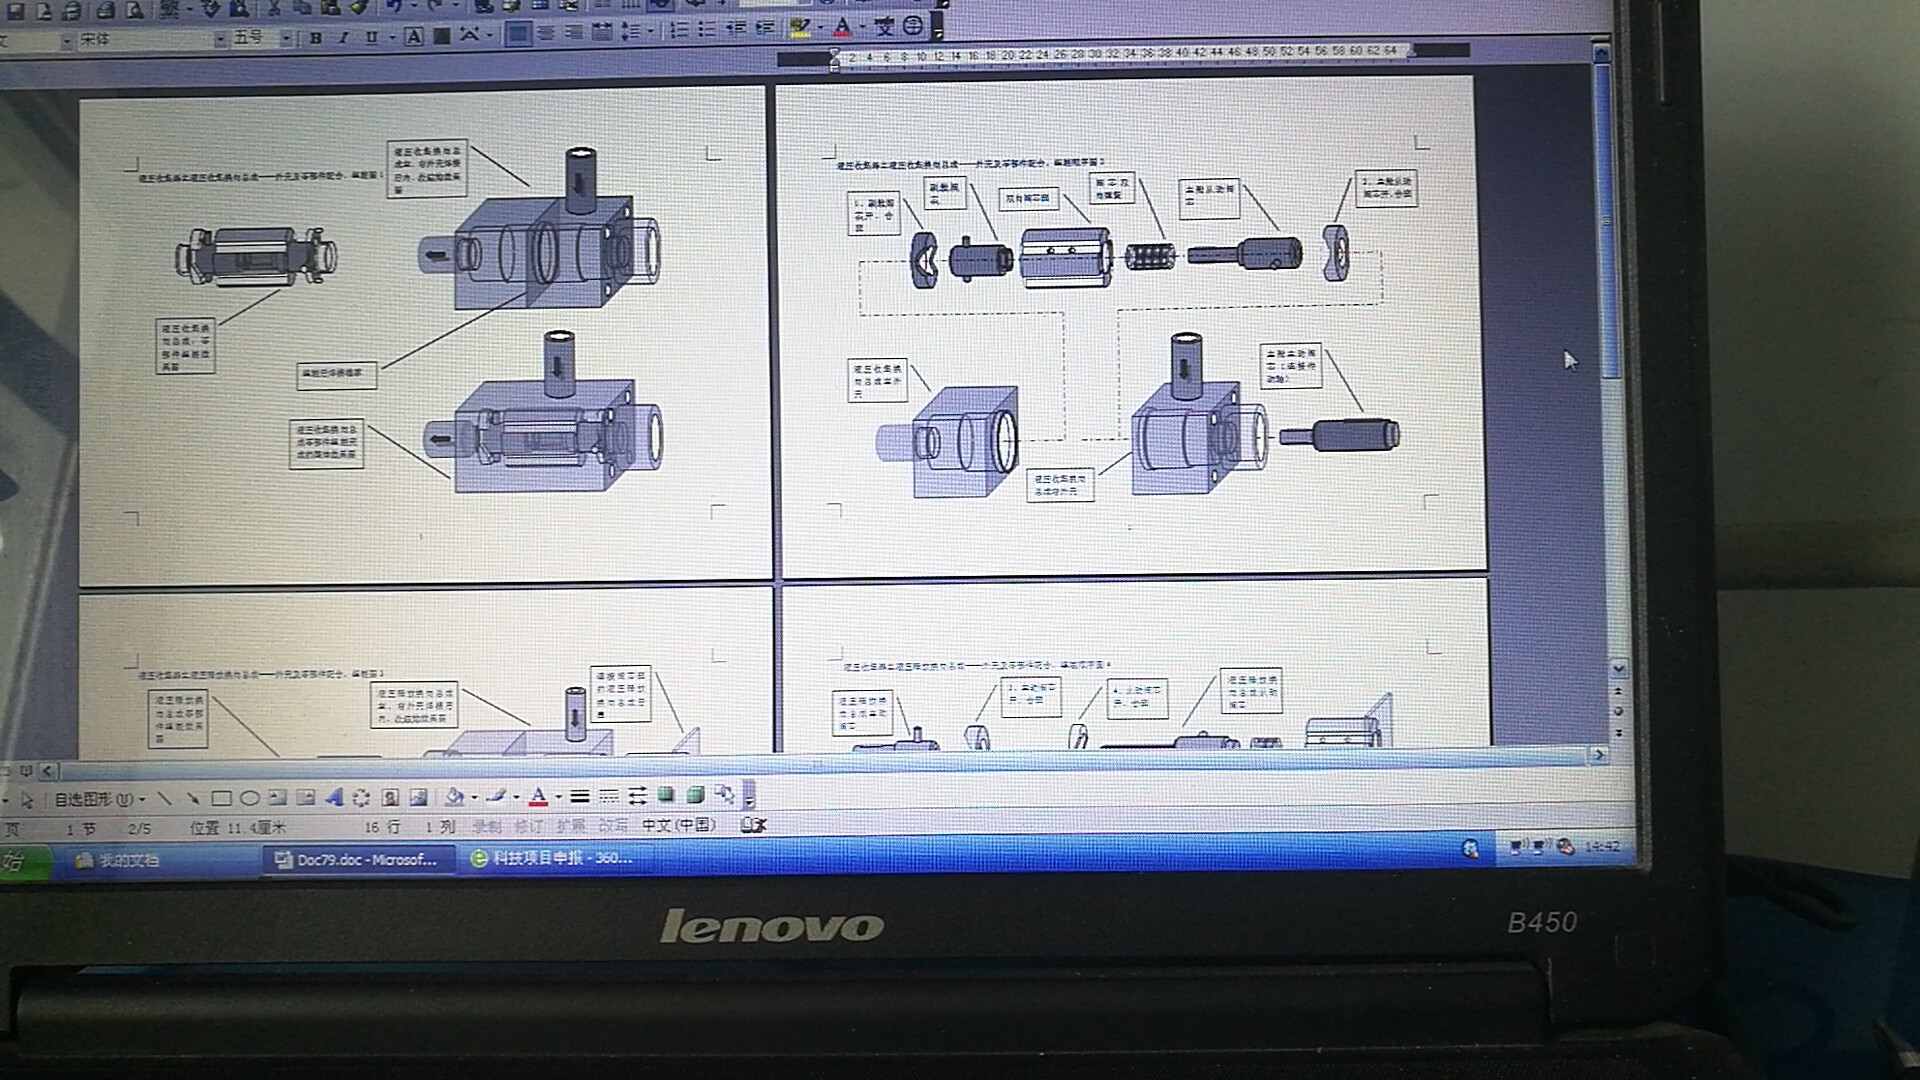The width and height of the screenshot is (1920, 1080).
Task: Click the numbered list icon
Action: [x=678, y=31]
